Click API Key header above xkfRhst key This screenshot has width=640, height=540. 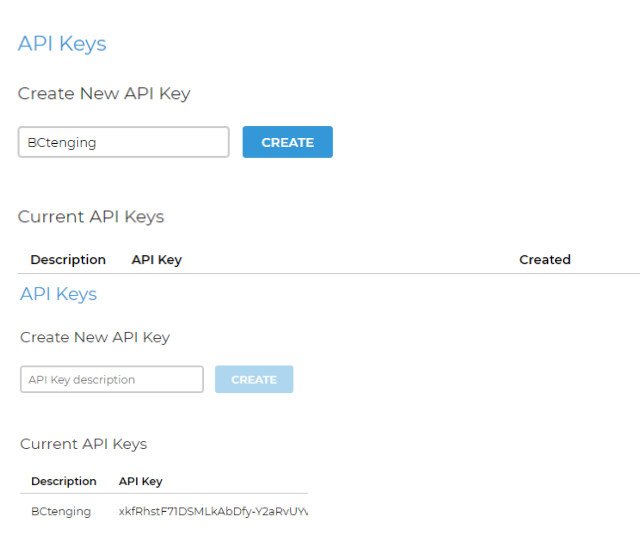tap(141, 481)
